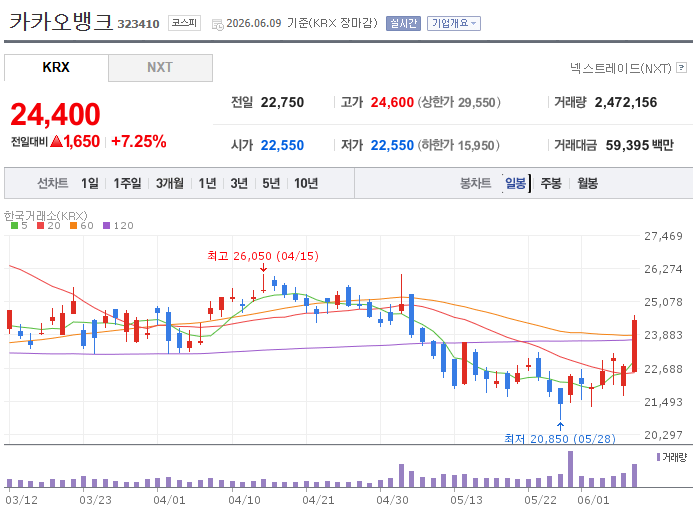The height and width of the screenshot is (510, 693).
Task: Select the 월봉 monthly candle chart
Action: [x=587, y=183]
